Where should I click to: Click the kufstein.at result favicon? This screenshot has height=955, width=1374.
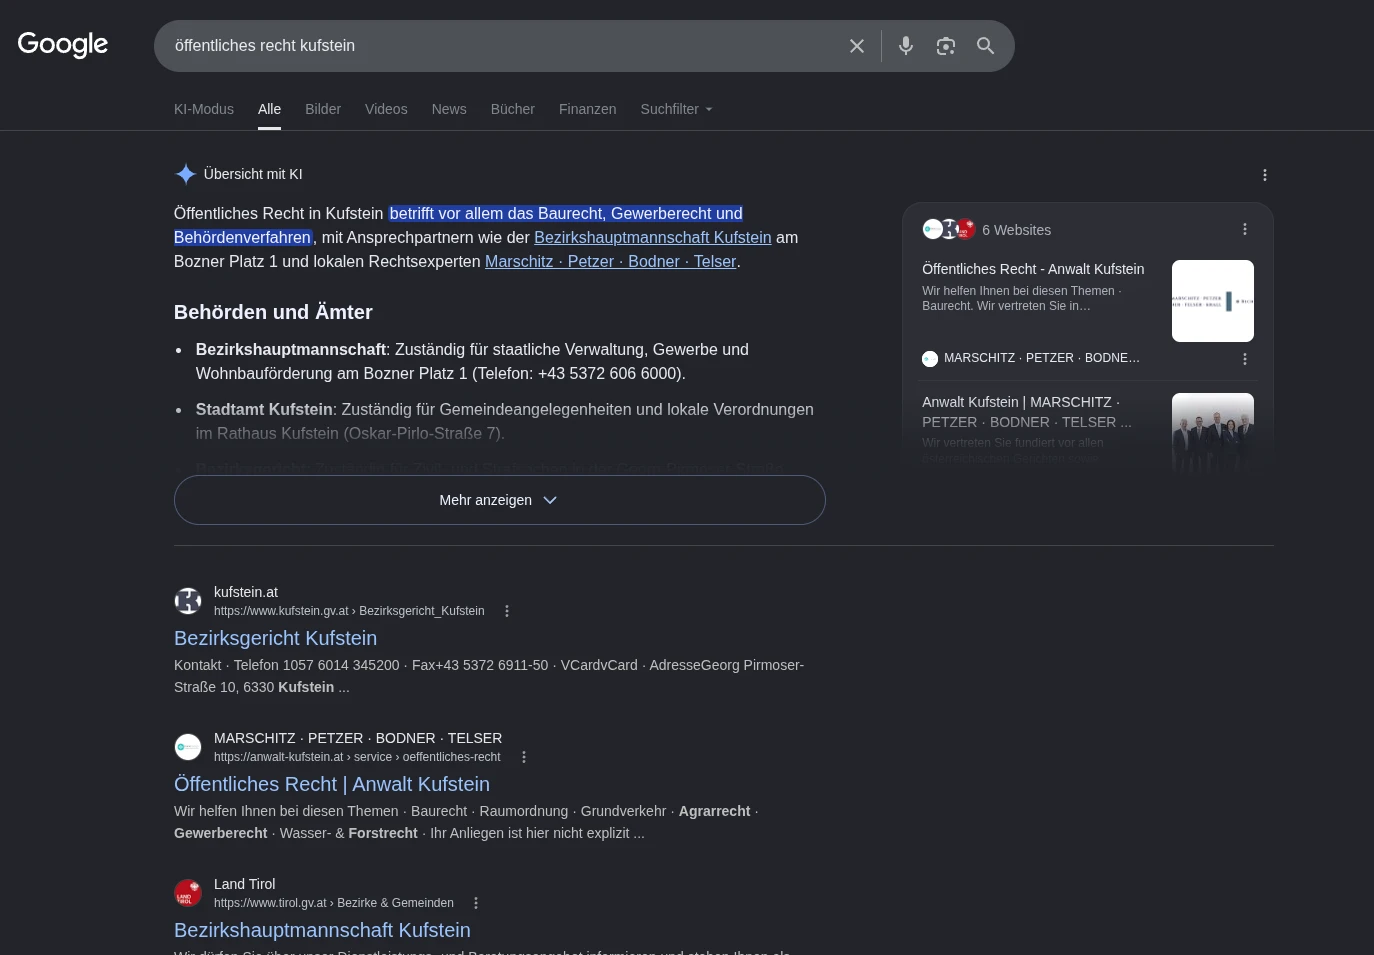point(188,601)
